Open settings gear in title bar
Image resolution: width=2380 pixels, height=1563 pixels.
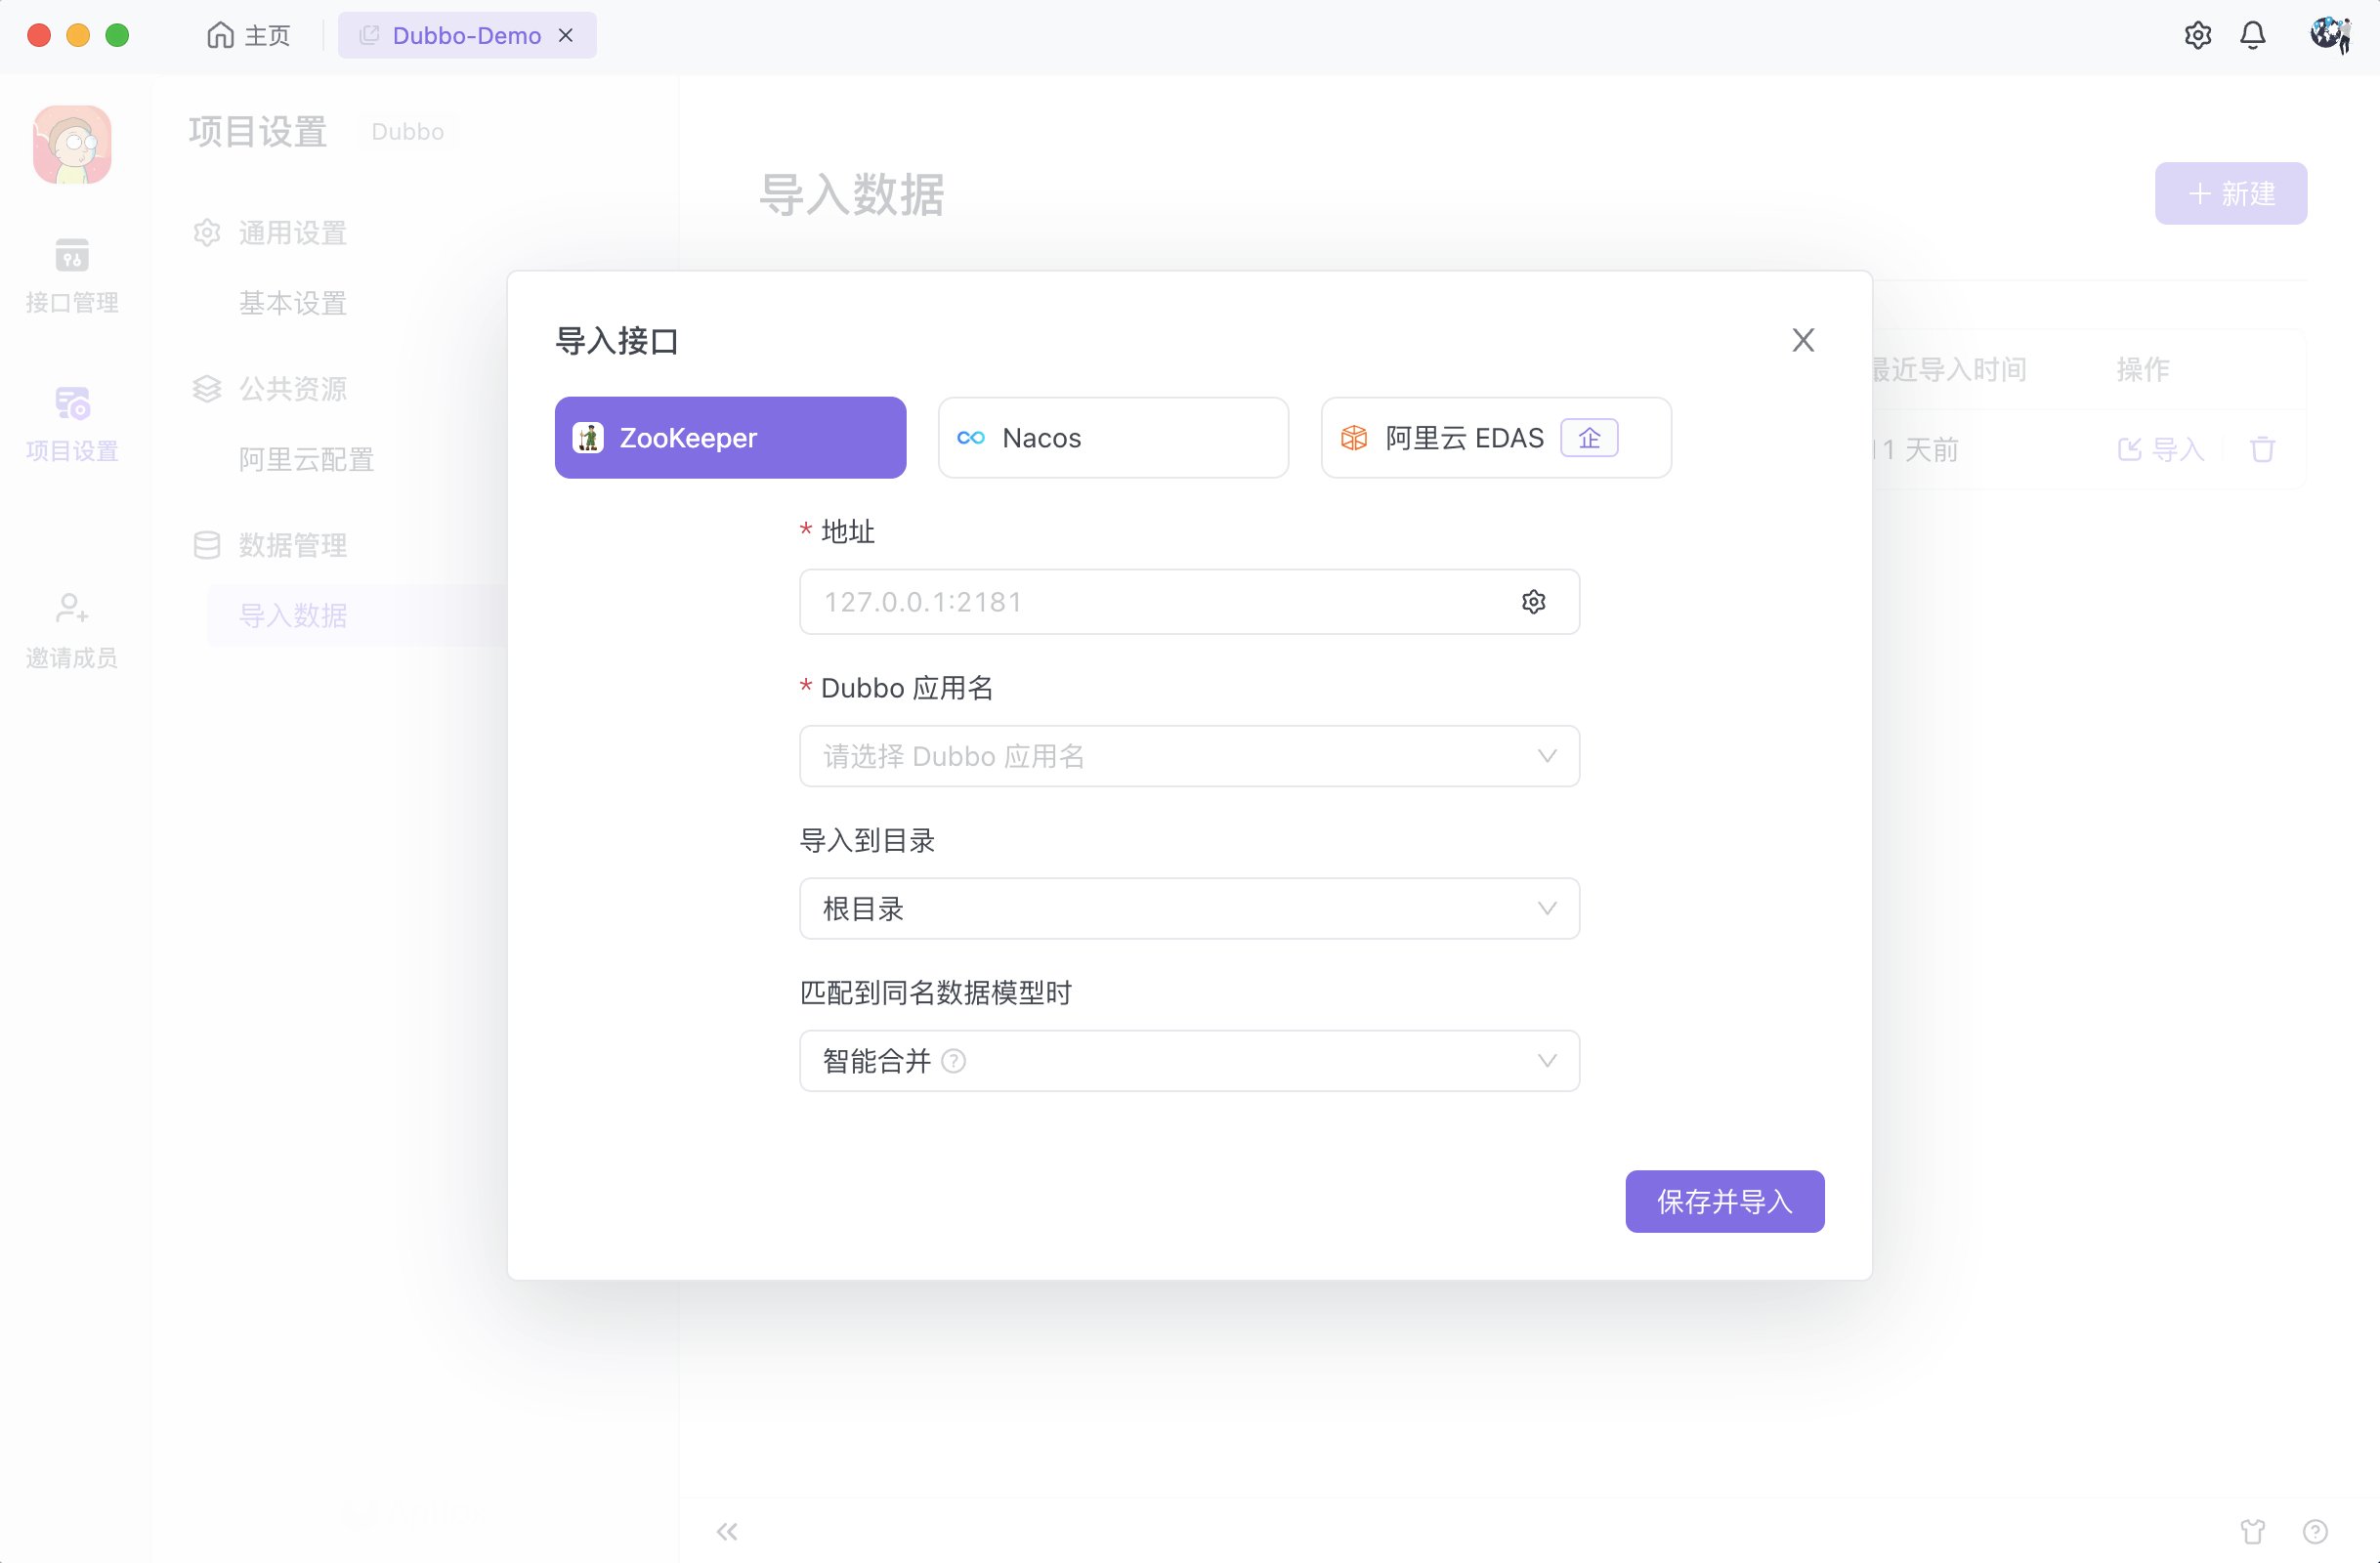[x=2197, y=36]
